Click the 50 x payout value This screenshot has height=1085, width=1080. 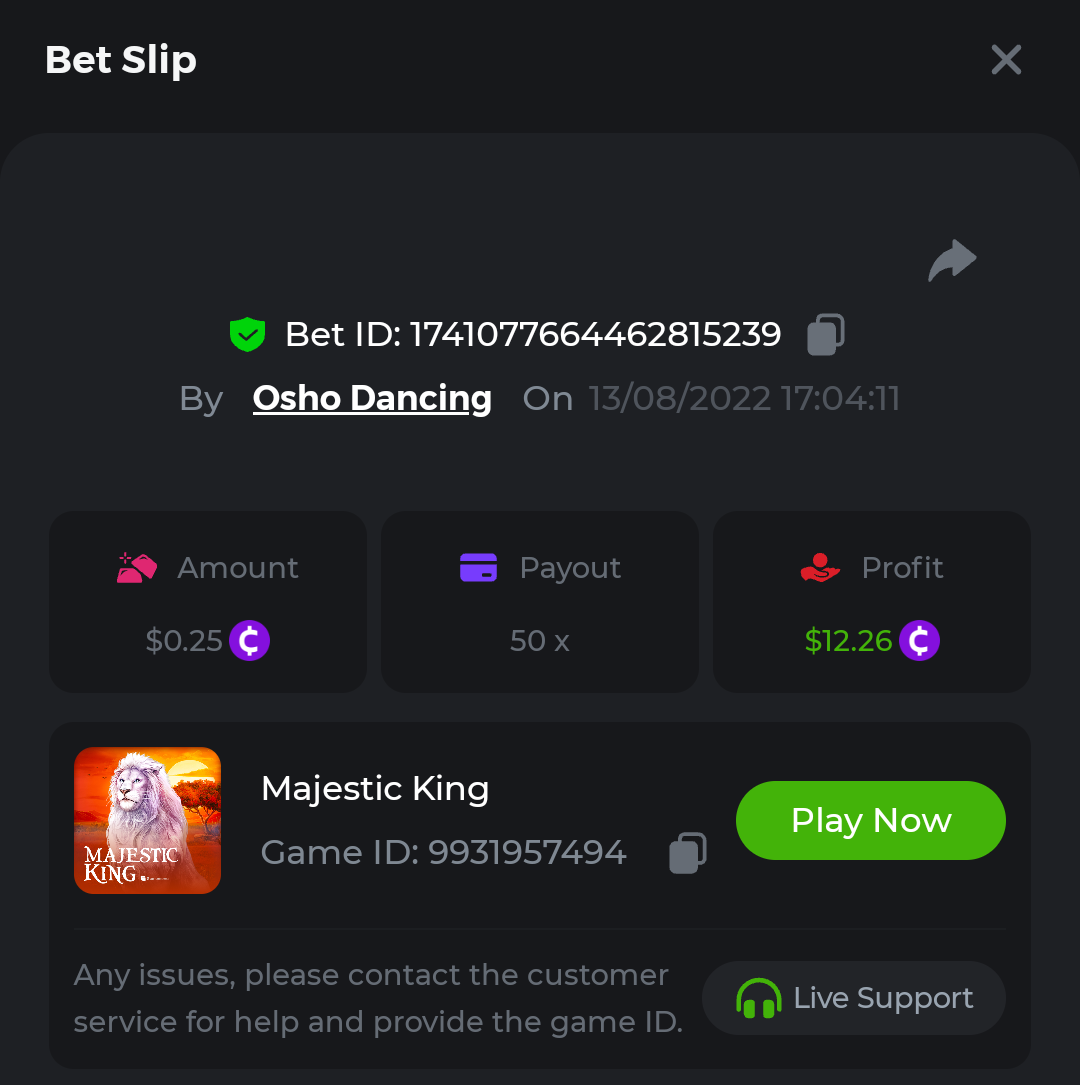coord(539,641)
